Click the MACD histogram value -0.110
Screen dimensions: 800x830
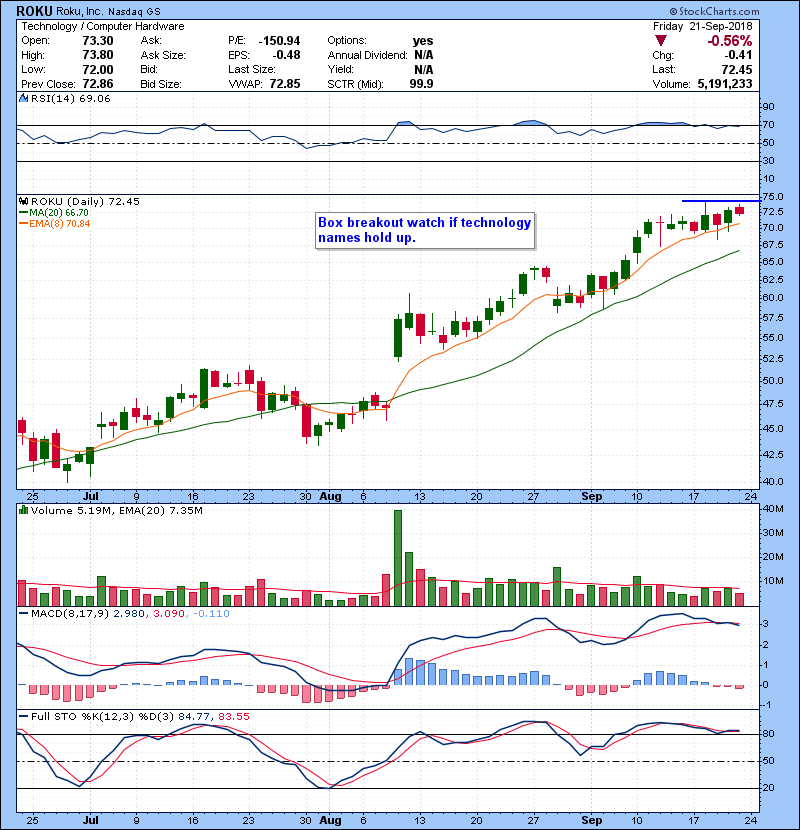coord(211,614)
